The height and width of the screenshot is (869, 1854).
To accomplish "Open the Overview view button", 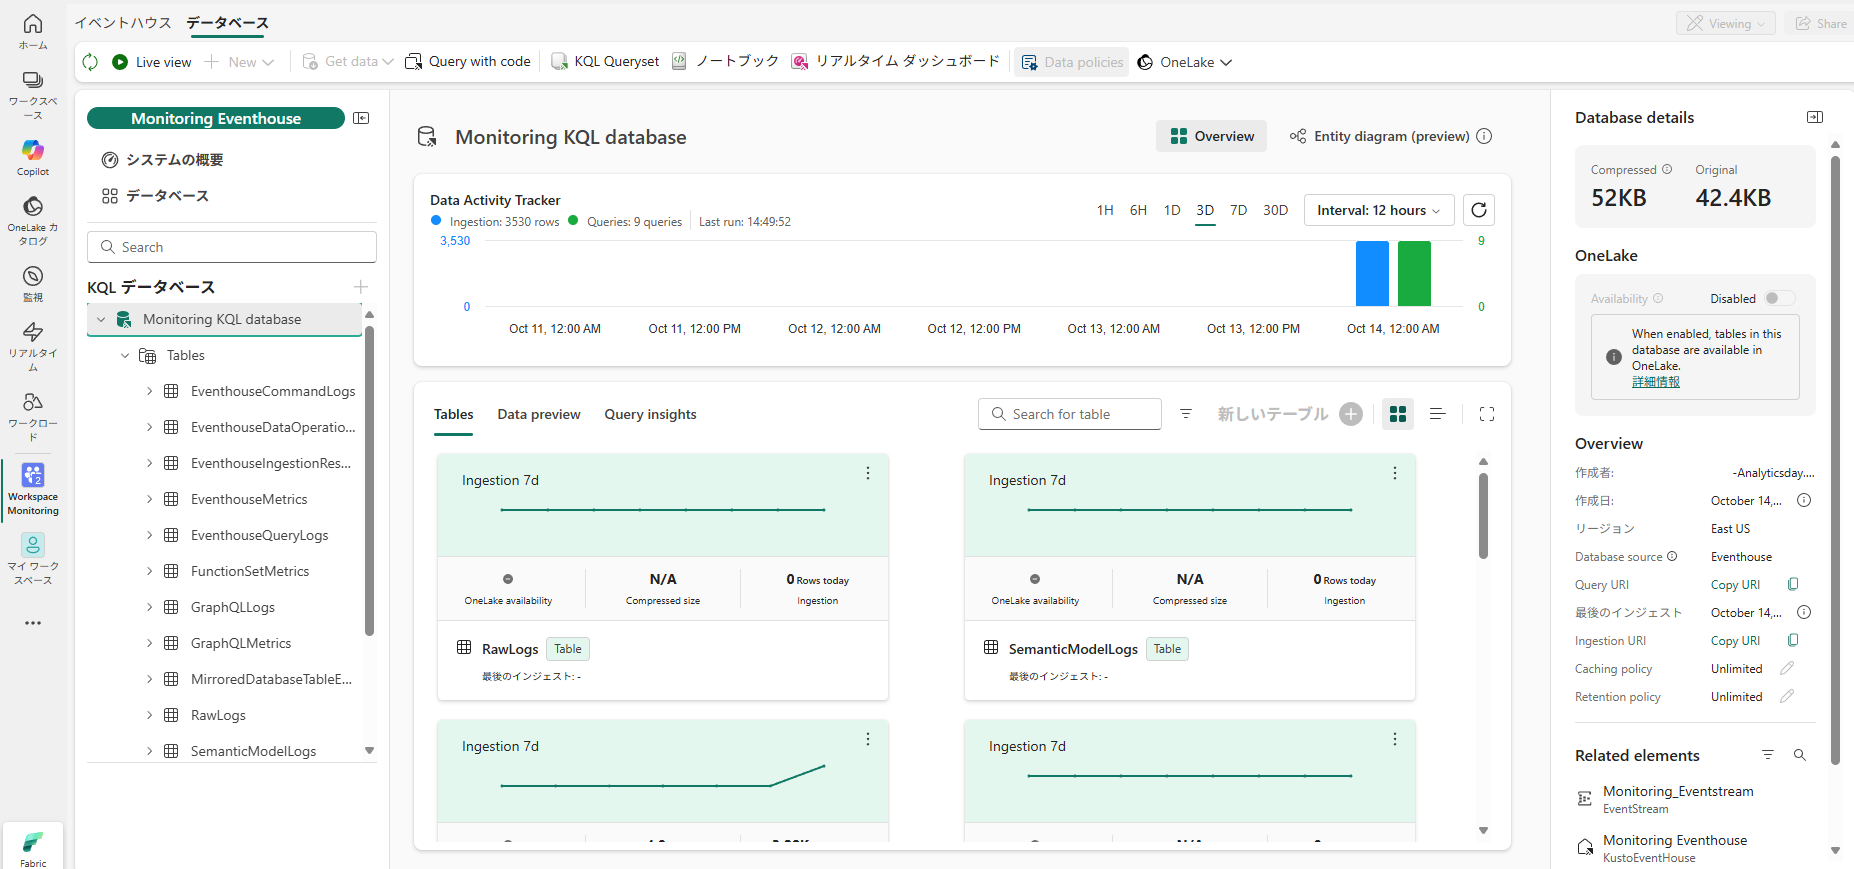I will (1212, 136).
